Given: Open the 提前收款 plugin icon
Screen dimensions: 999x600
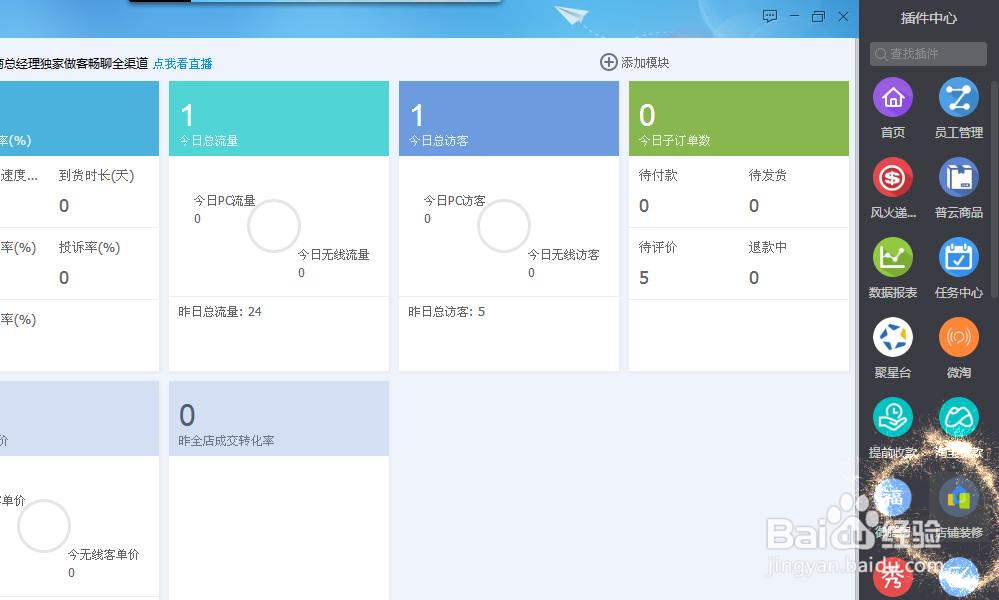Looking at the screenshot, I should coord(893,417).
